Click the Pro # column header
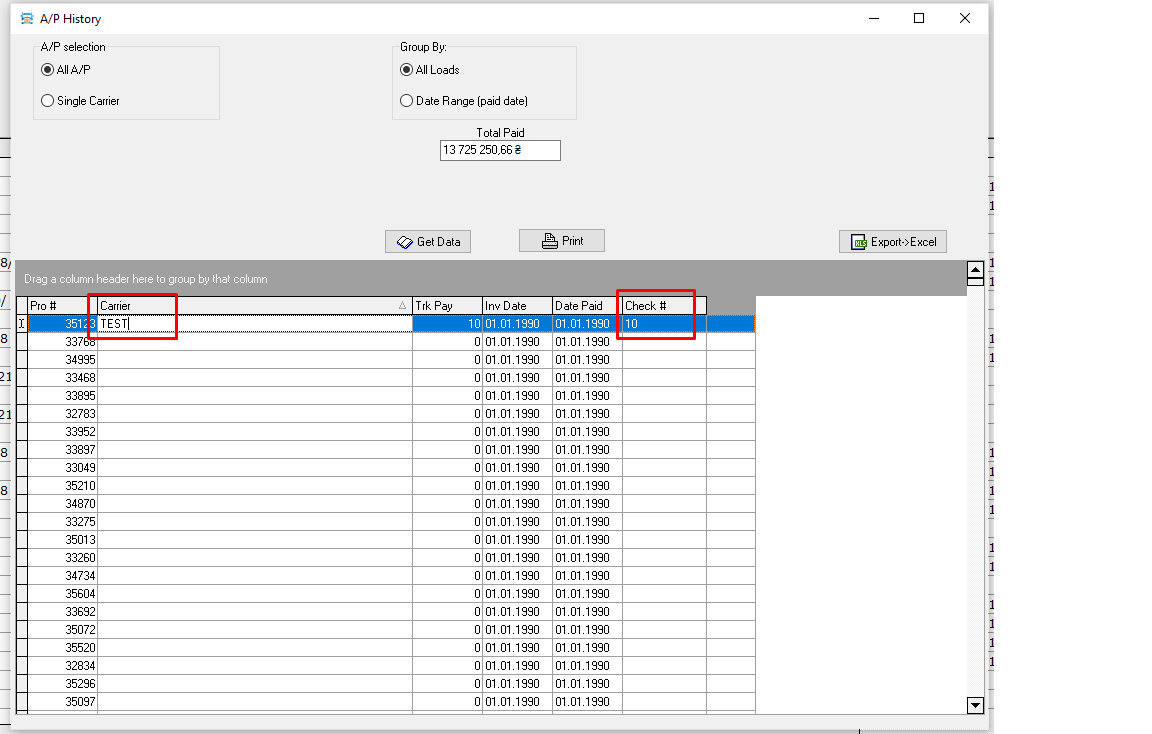 pyautogui.click(x=62, y=306)
